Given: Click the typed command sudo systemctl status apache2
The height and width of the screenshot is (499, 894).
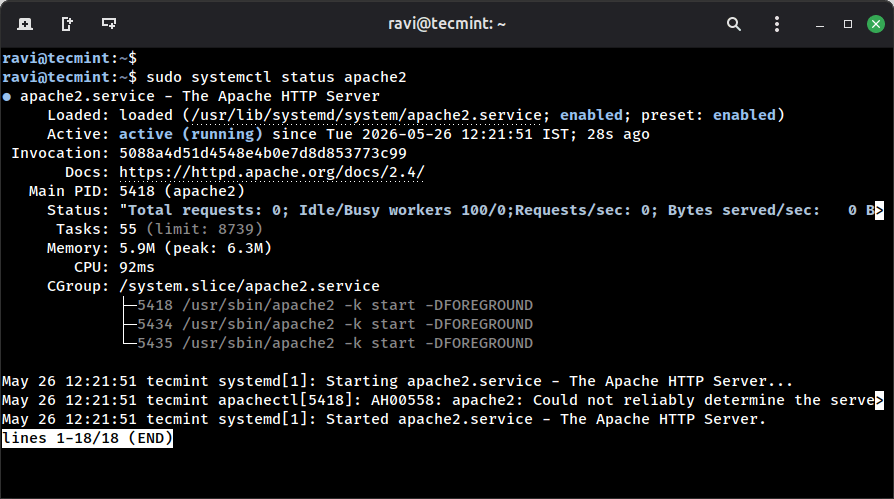Looking at the screenshot, I should click(x=276, y=77).
